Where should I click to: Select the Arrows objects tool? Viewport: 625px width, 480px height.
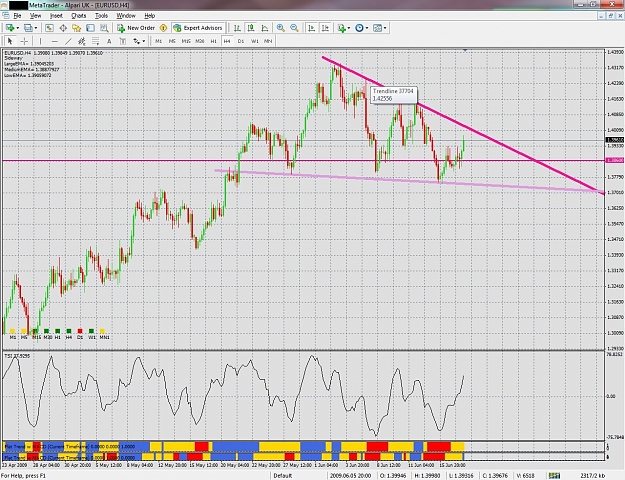(x=137, y=41)
